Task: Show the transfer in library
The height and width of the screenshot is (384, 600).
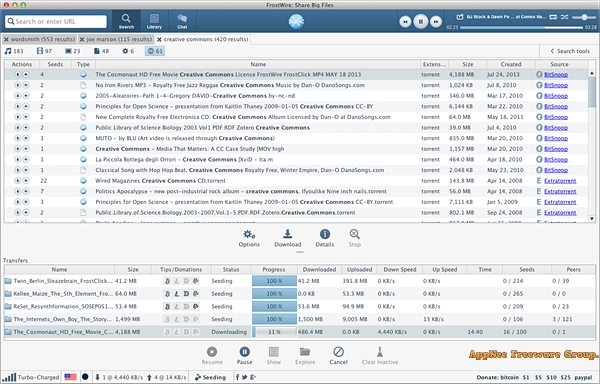Action: click(x=274, y=356)
